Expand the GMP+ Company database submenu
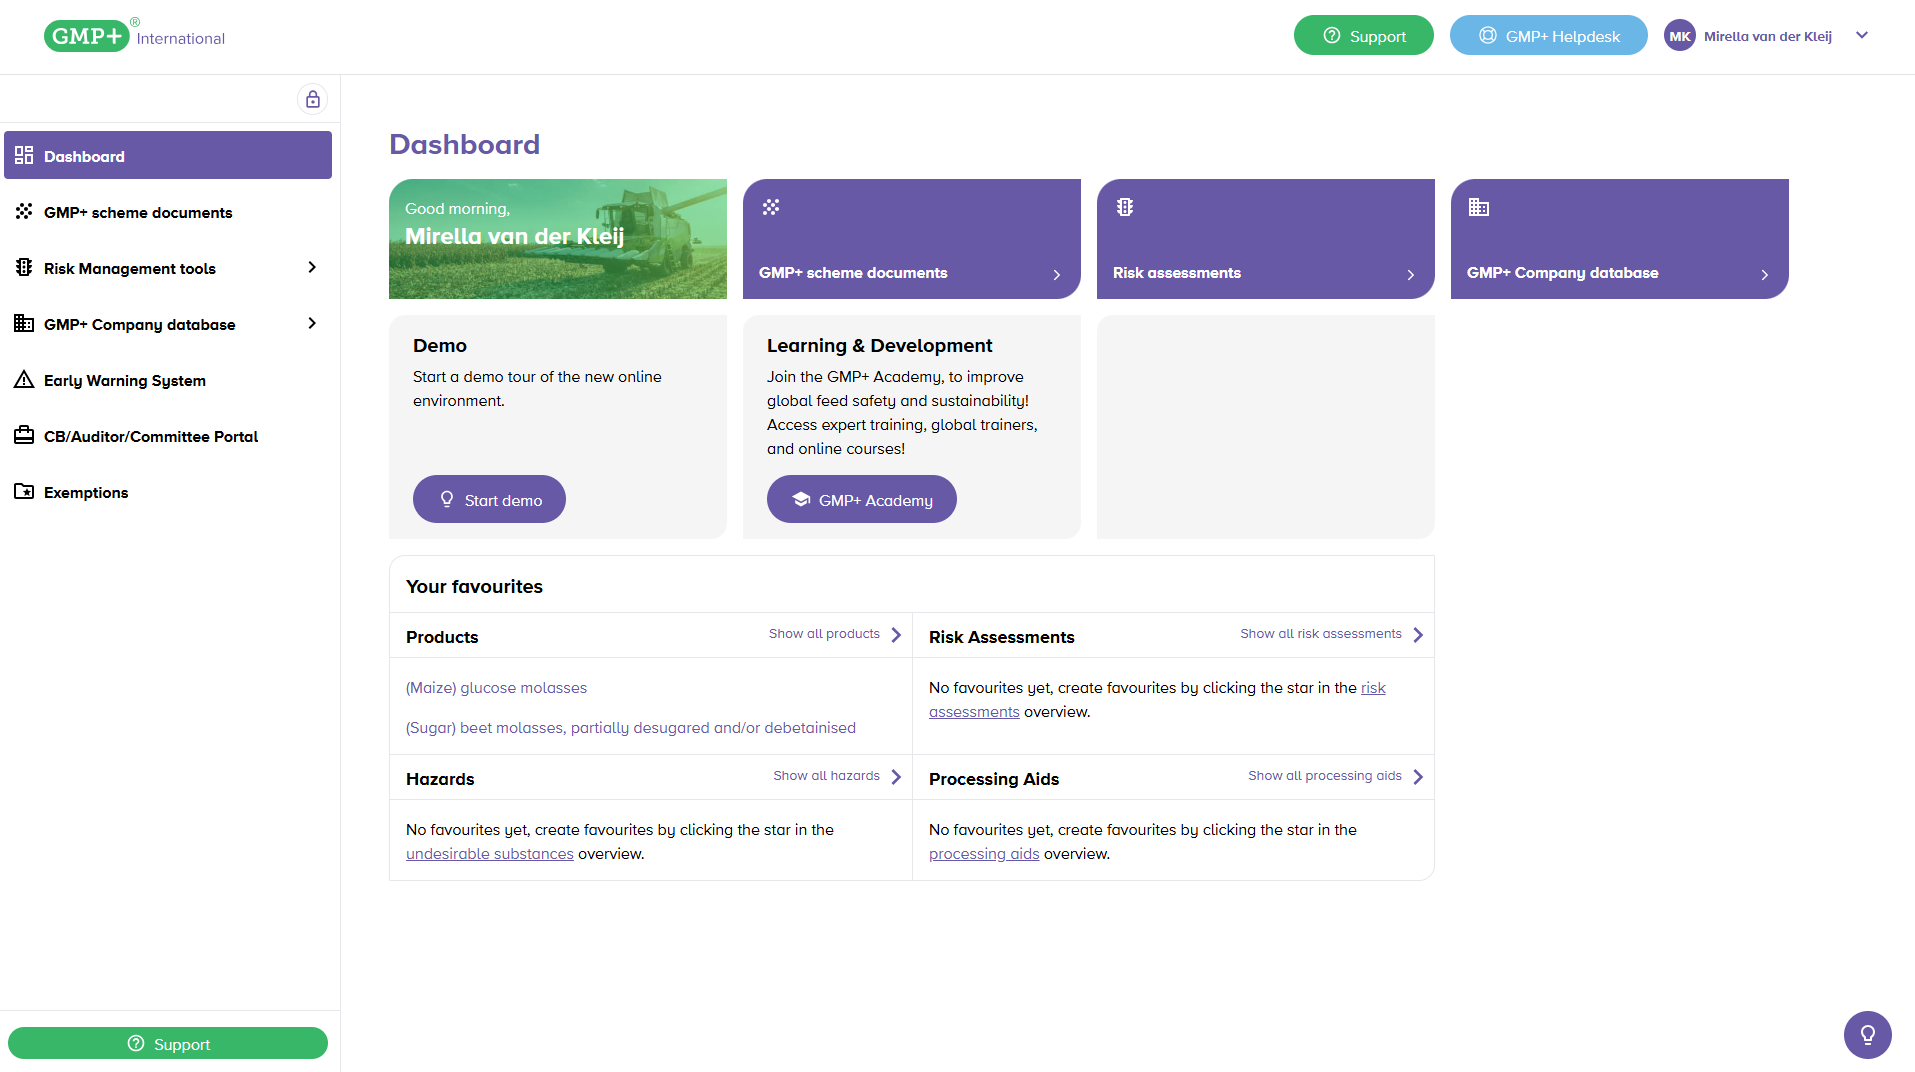Image resolution: width=1915 pixels, height=1072 pixels. (312, 323)
